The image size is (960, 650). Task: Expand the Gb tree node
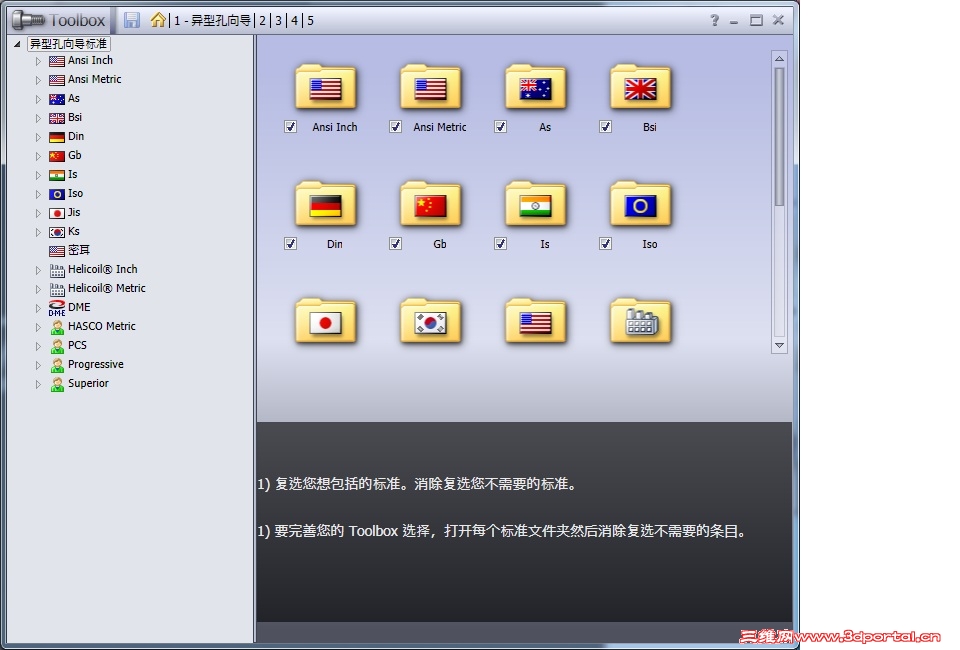[x=38, y=156]
